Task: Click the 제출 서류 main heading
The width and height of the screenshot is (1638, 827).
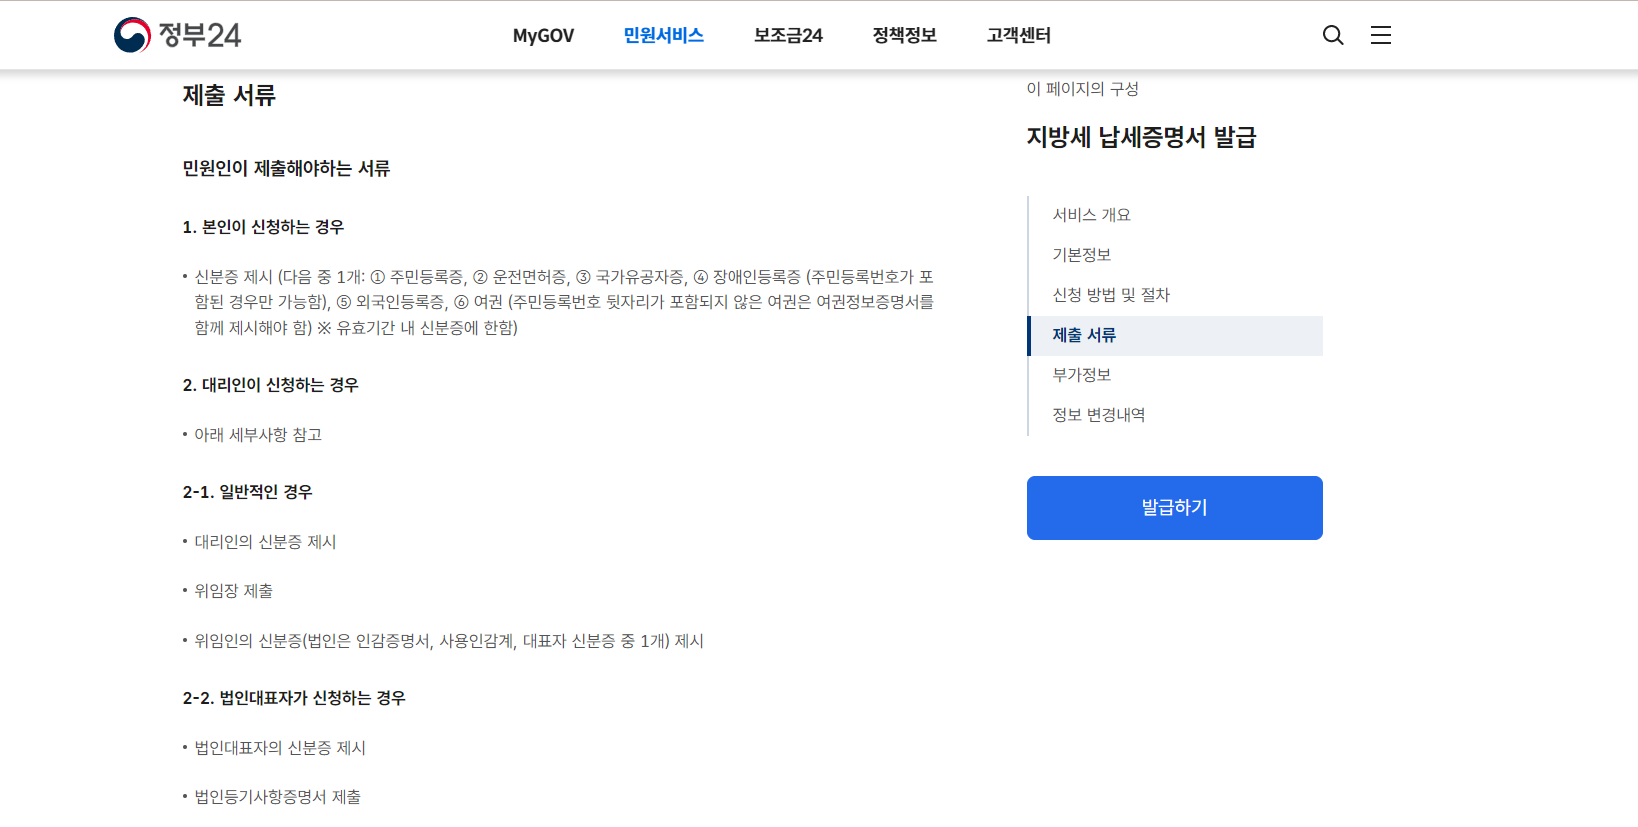Action: 229,95
